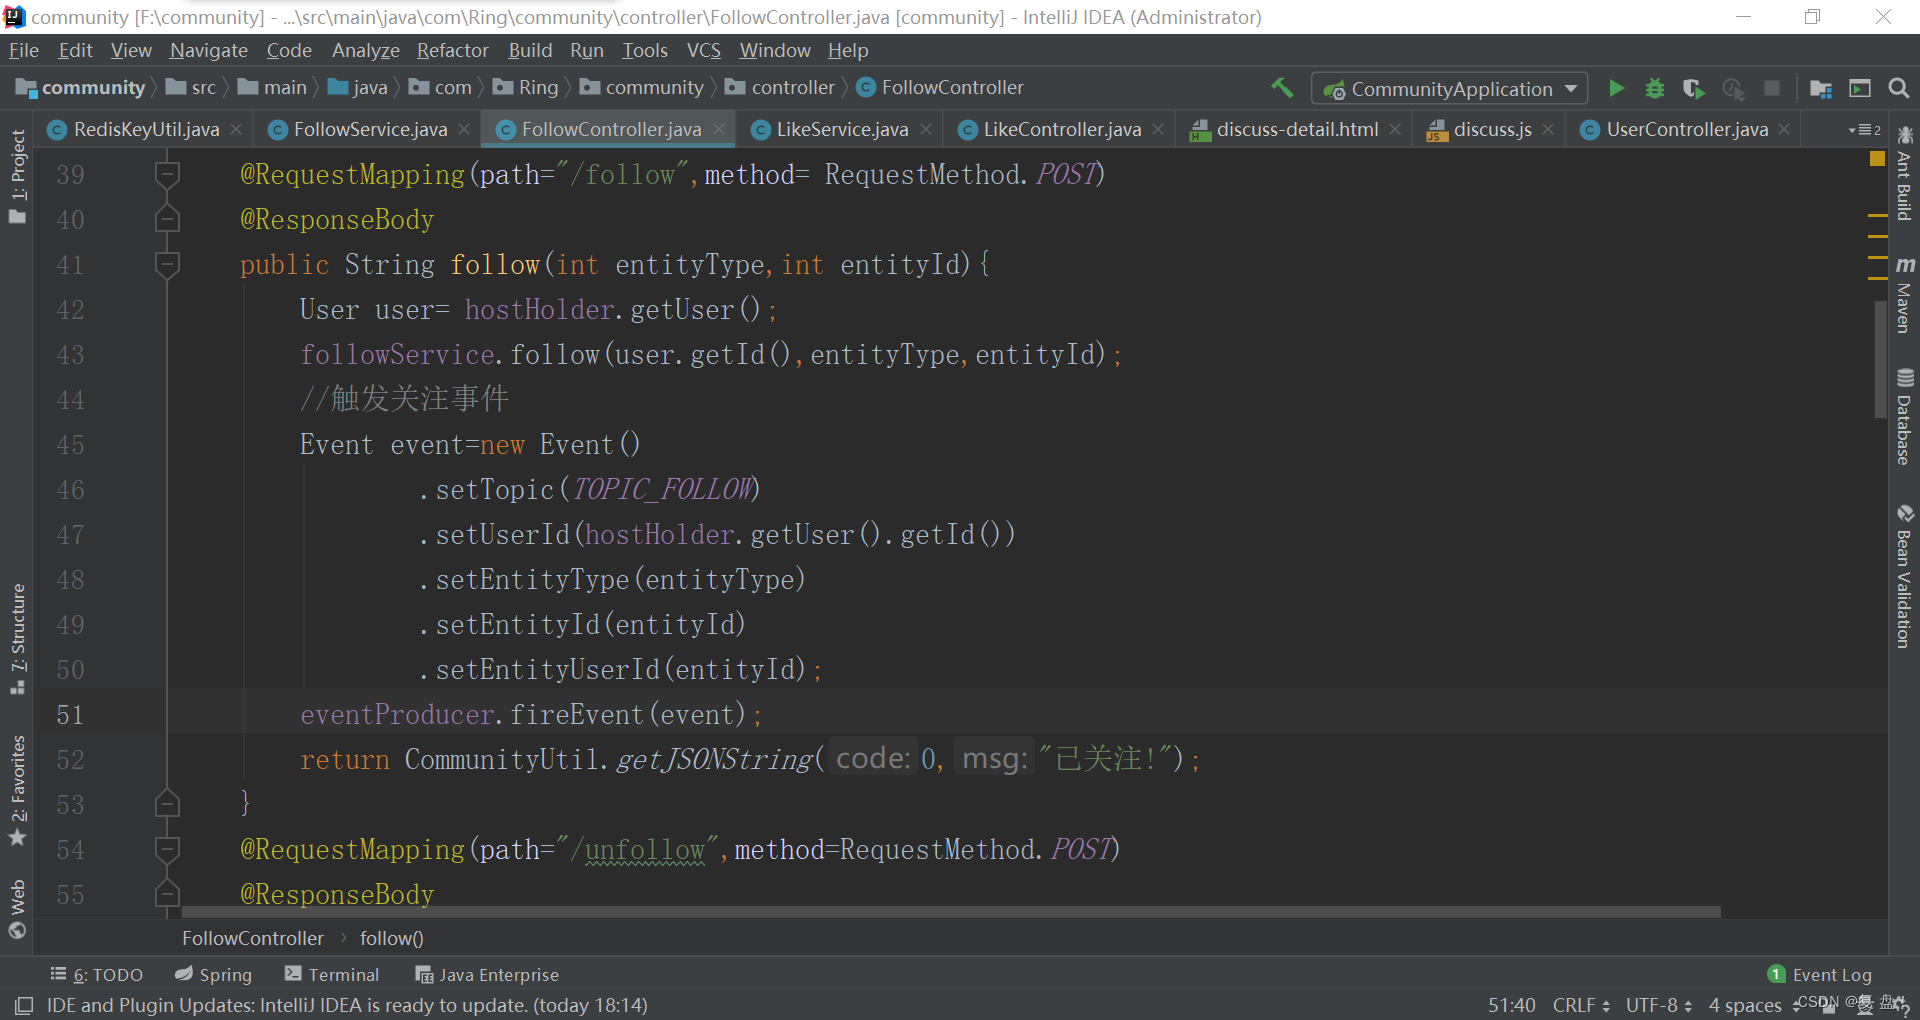The height and width of the screenshot is (1020, 1920).
Task: Open the File menu
Action: (x=23, y=50)
